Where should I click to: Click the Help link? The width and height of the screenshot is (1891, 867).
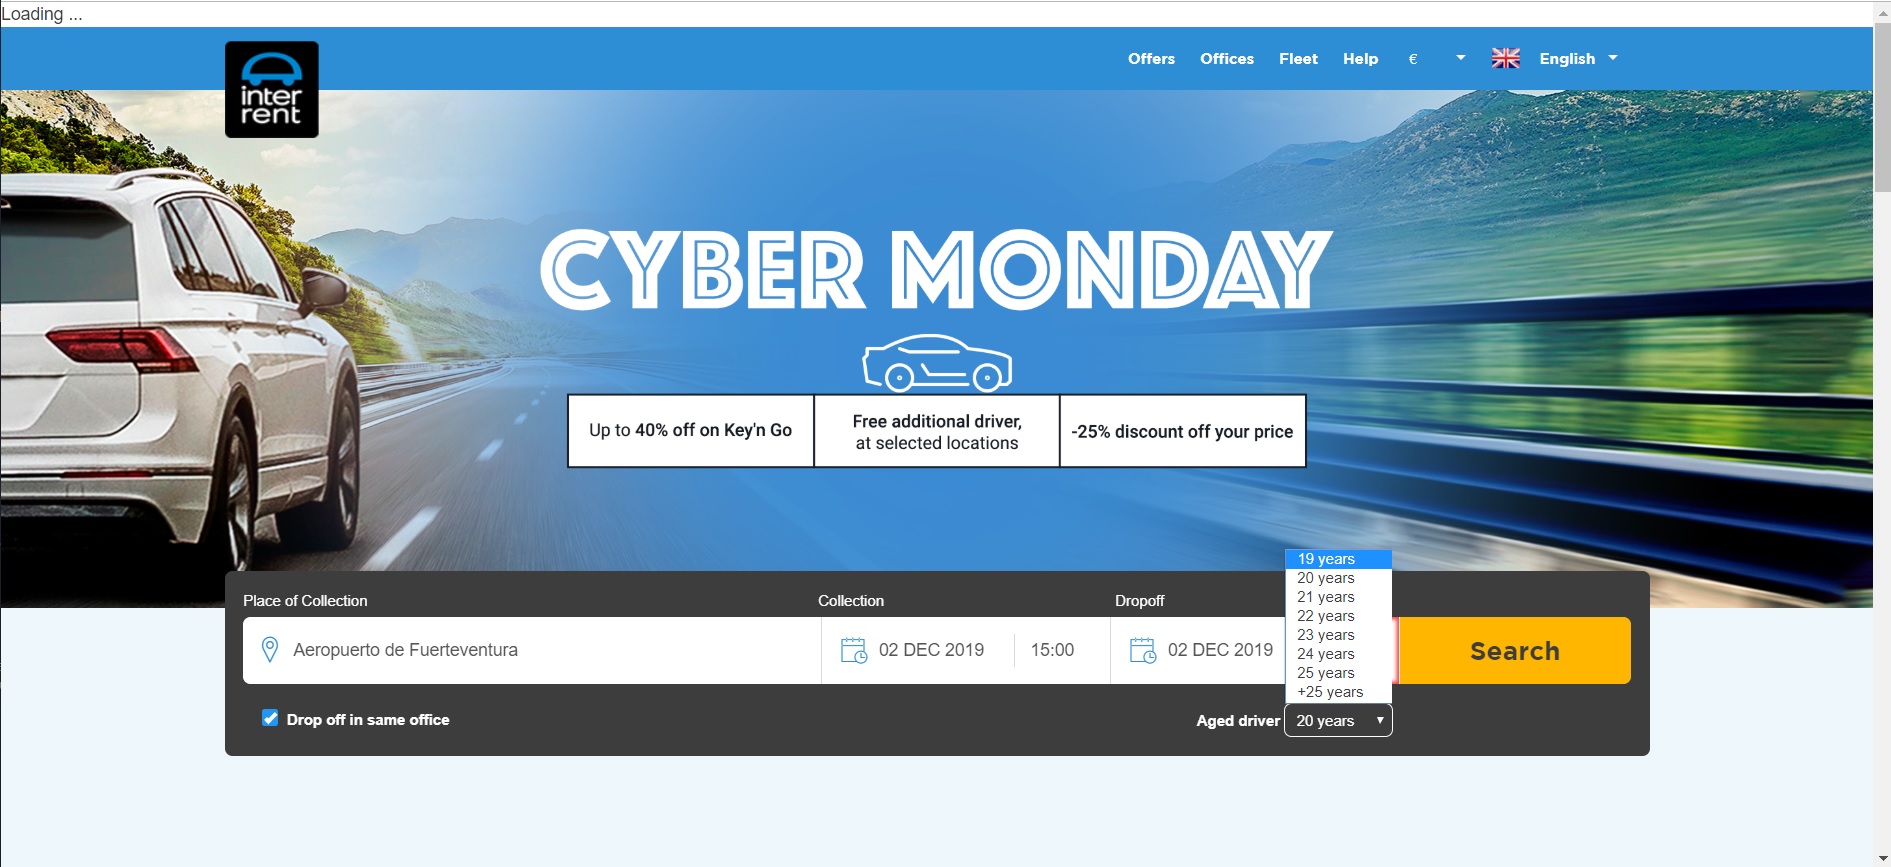[x=1360, y=59]
